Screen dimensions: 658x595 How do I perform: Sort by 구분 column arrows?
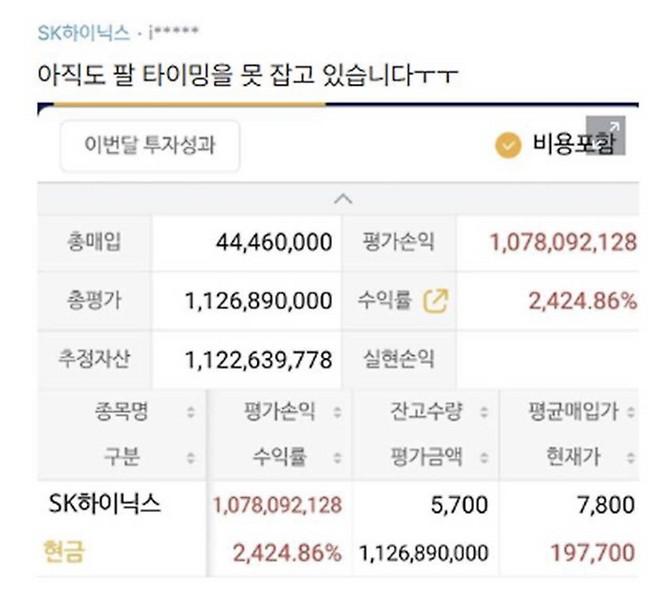191,457
